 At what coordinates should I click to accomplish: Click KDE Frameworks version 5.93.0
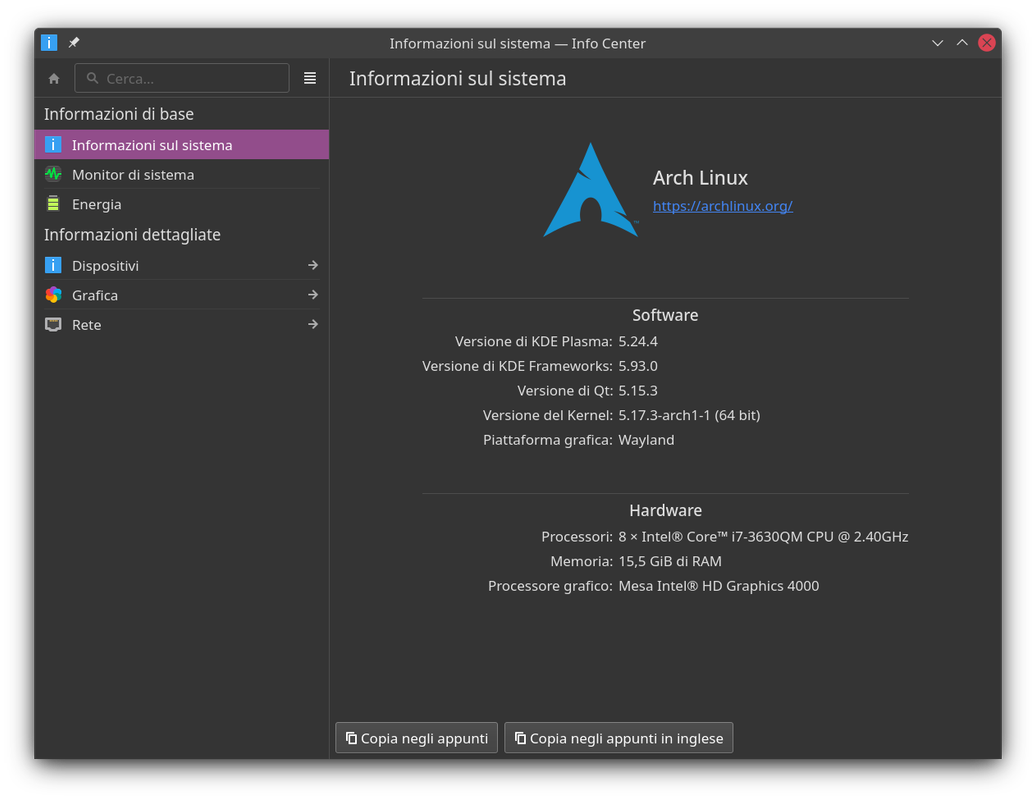coord(638,366)
